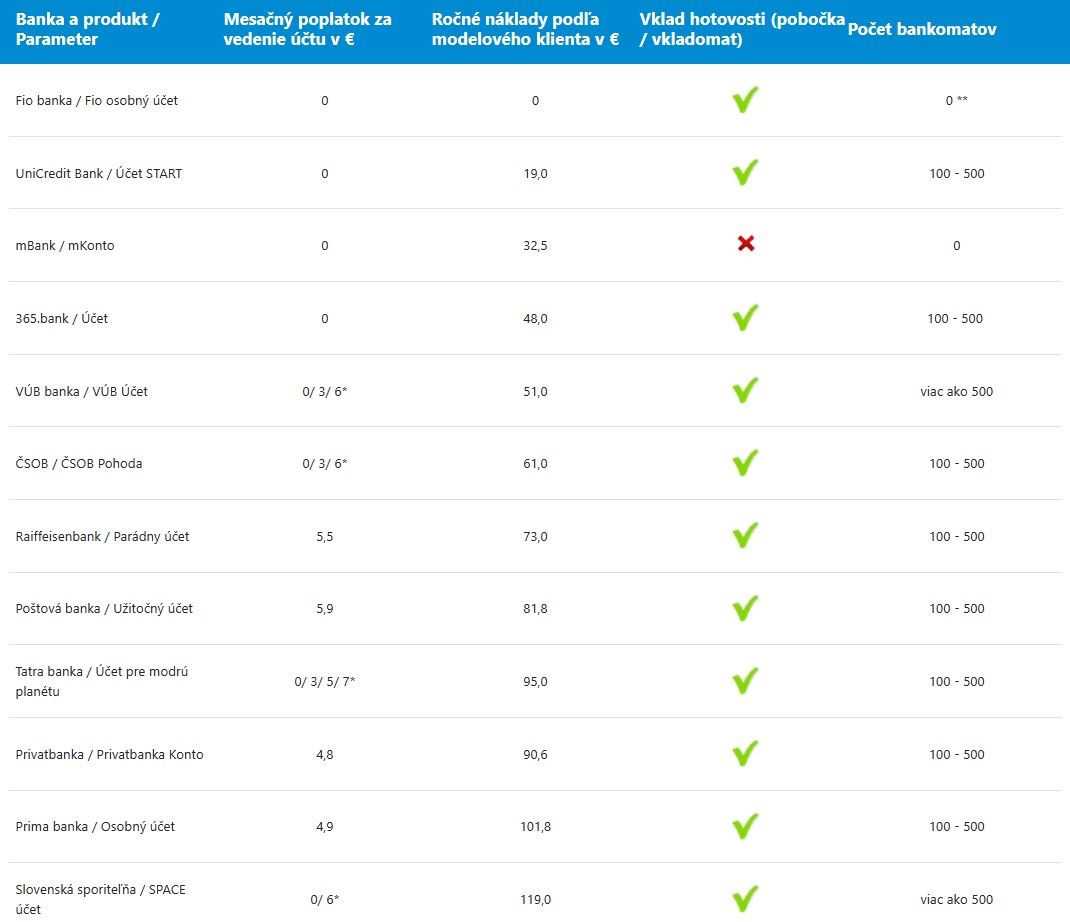Click the ČSOB Pohoda green checkmark
This screenshot has height=922, width=1070.
[745, 463]
